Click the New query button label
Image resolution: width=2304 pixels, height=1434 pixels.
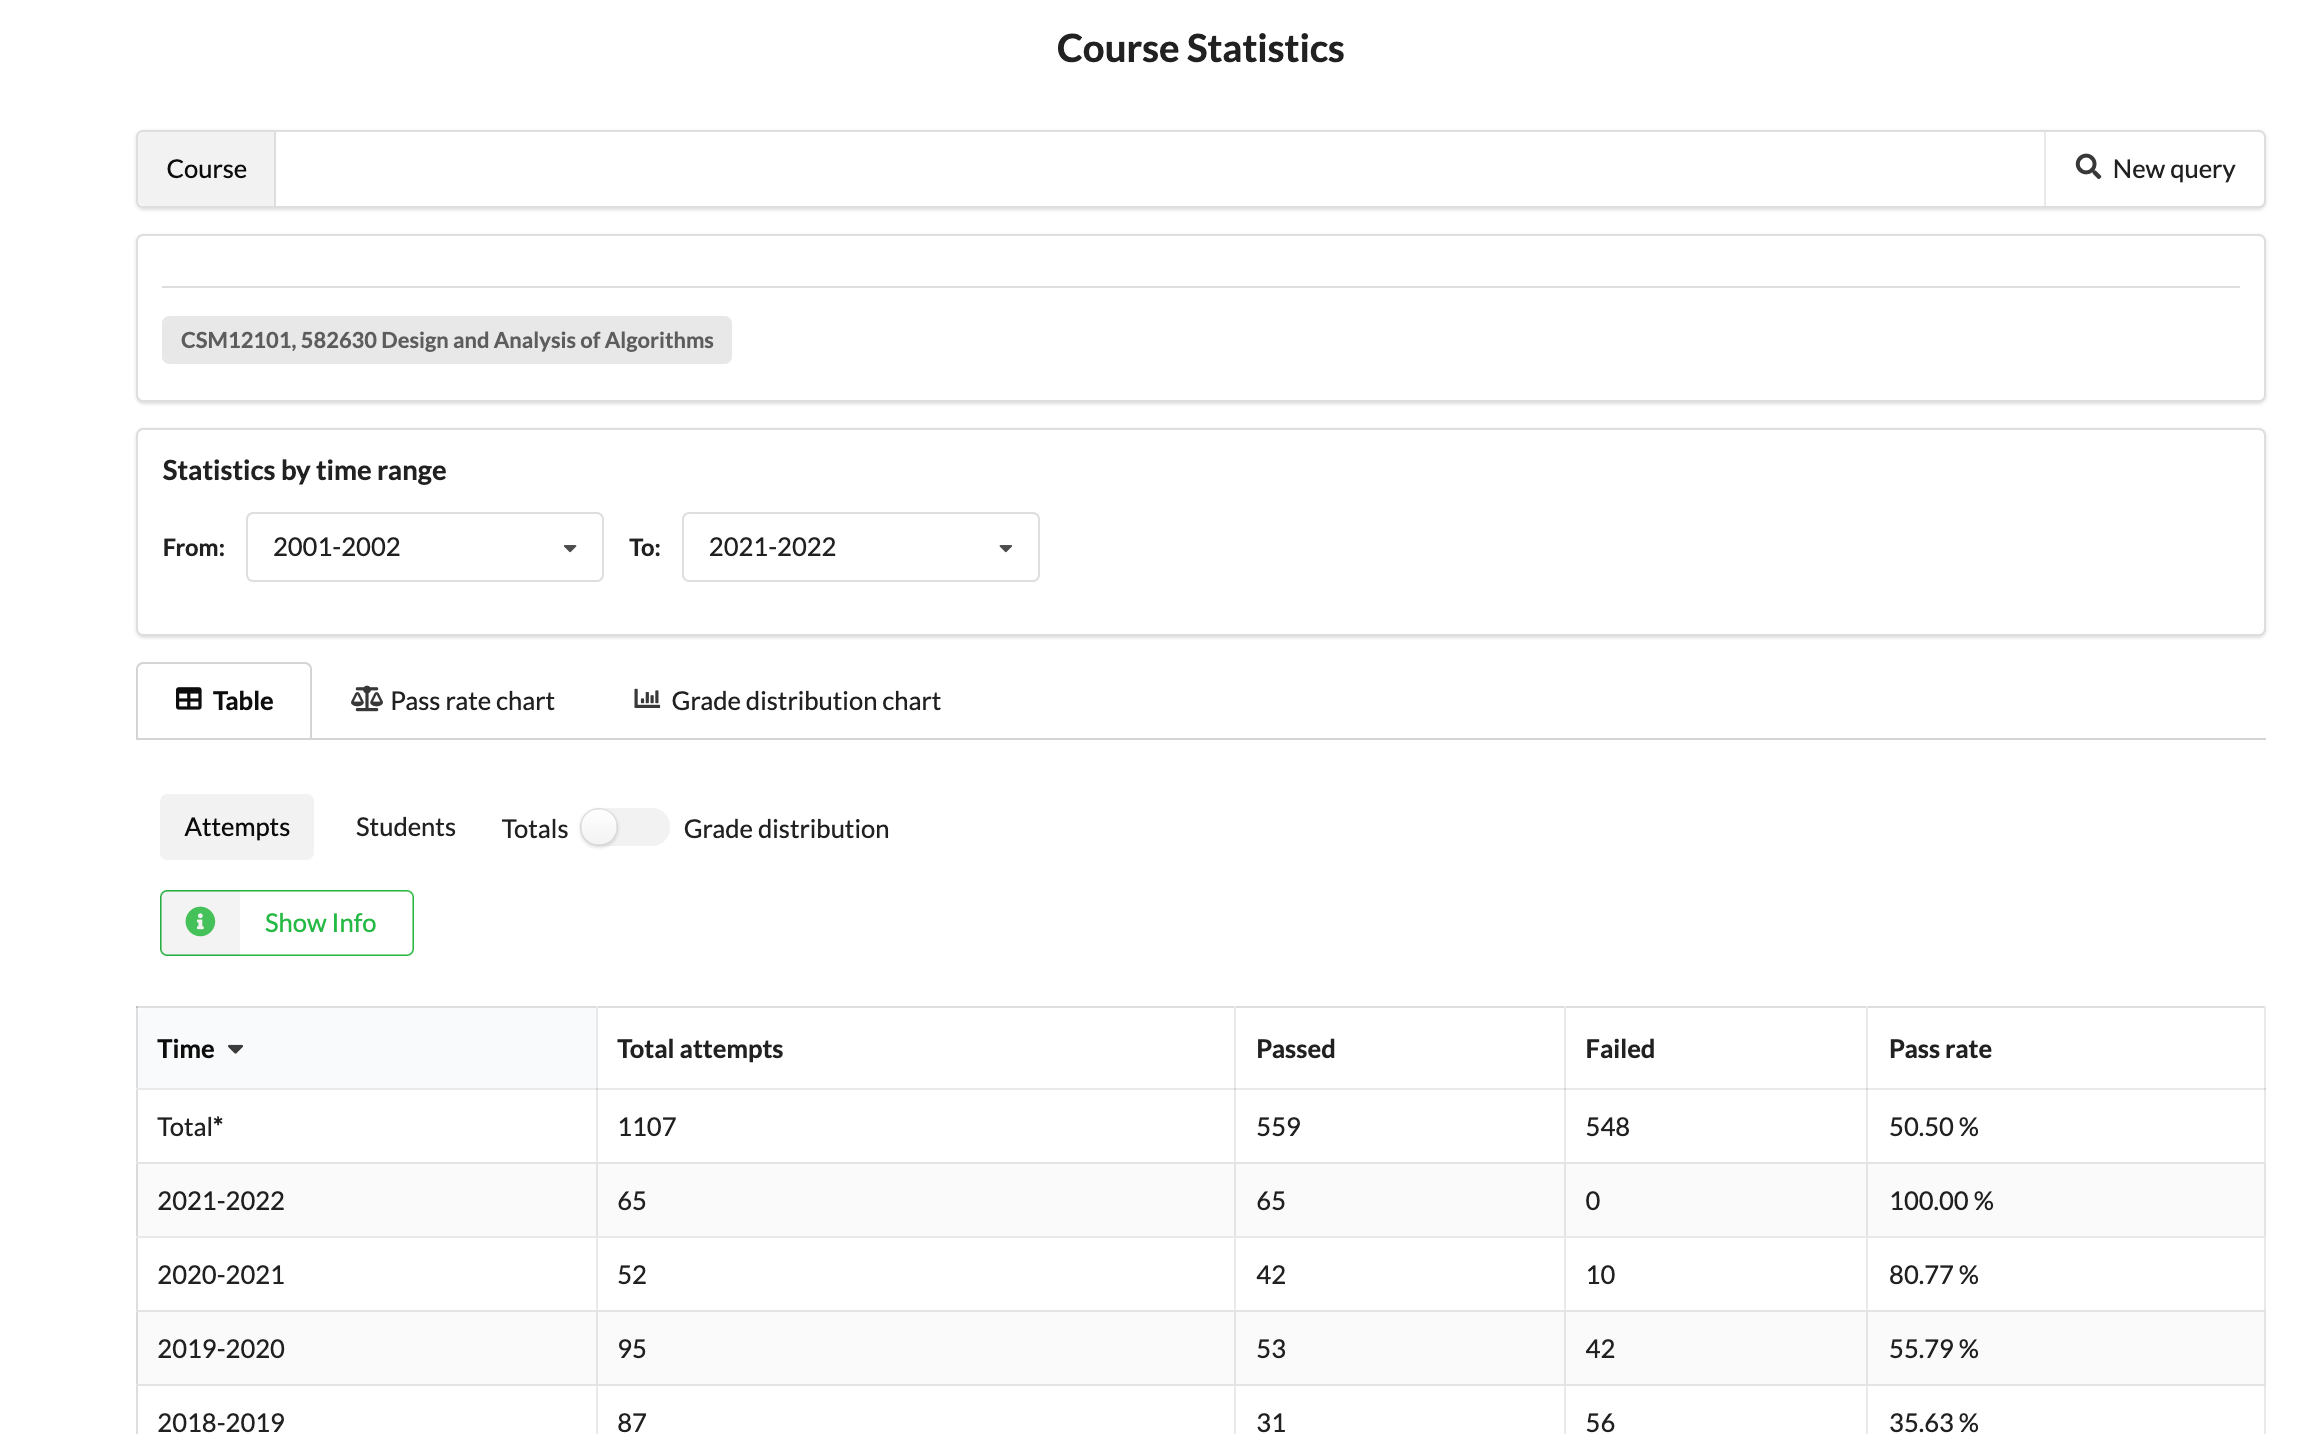coord(2174,169)
